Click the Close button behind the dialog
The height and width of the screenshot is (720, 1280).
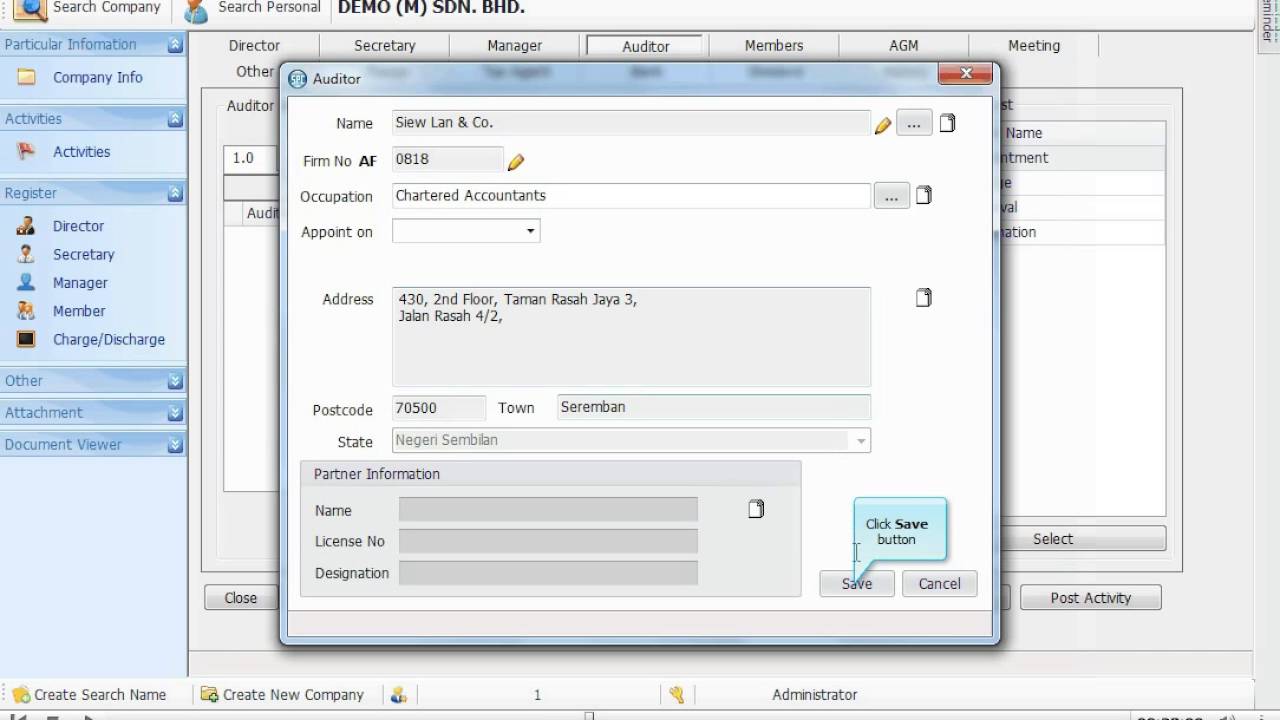[240, 598]
